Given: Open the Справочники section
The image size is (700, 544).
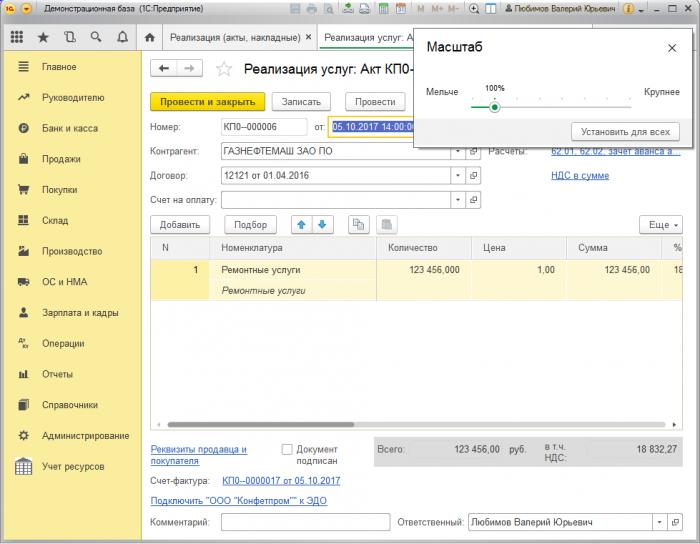Looking at the screenshot, I should coord(72,405).
